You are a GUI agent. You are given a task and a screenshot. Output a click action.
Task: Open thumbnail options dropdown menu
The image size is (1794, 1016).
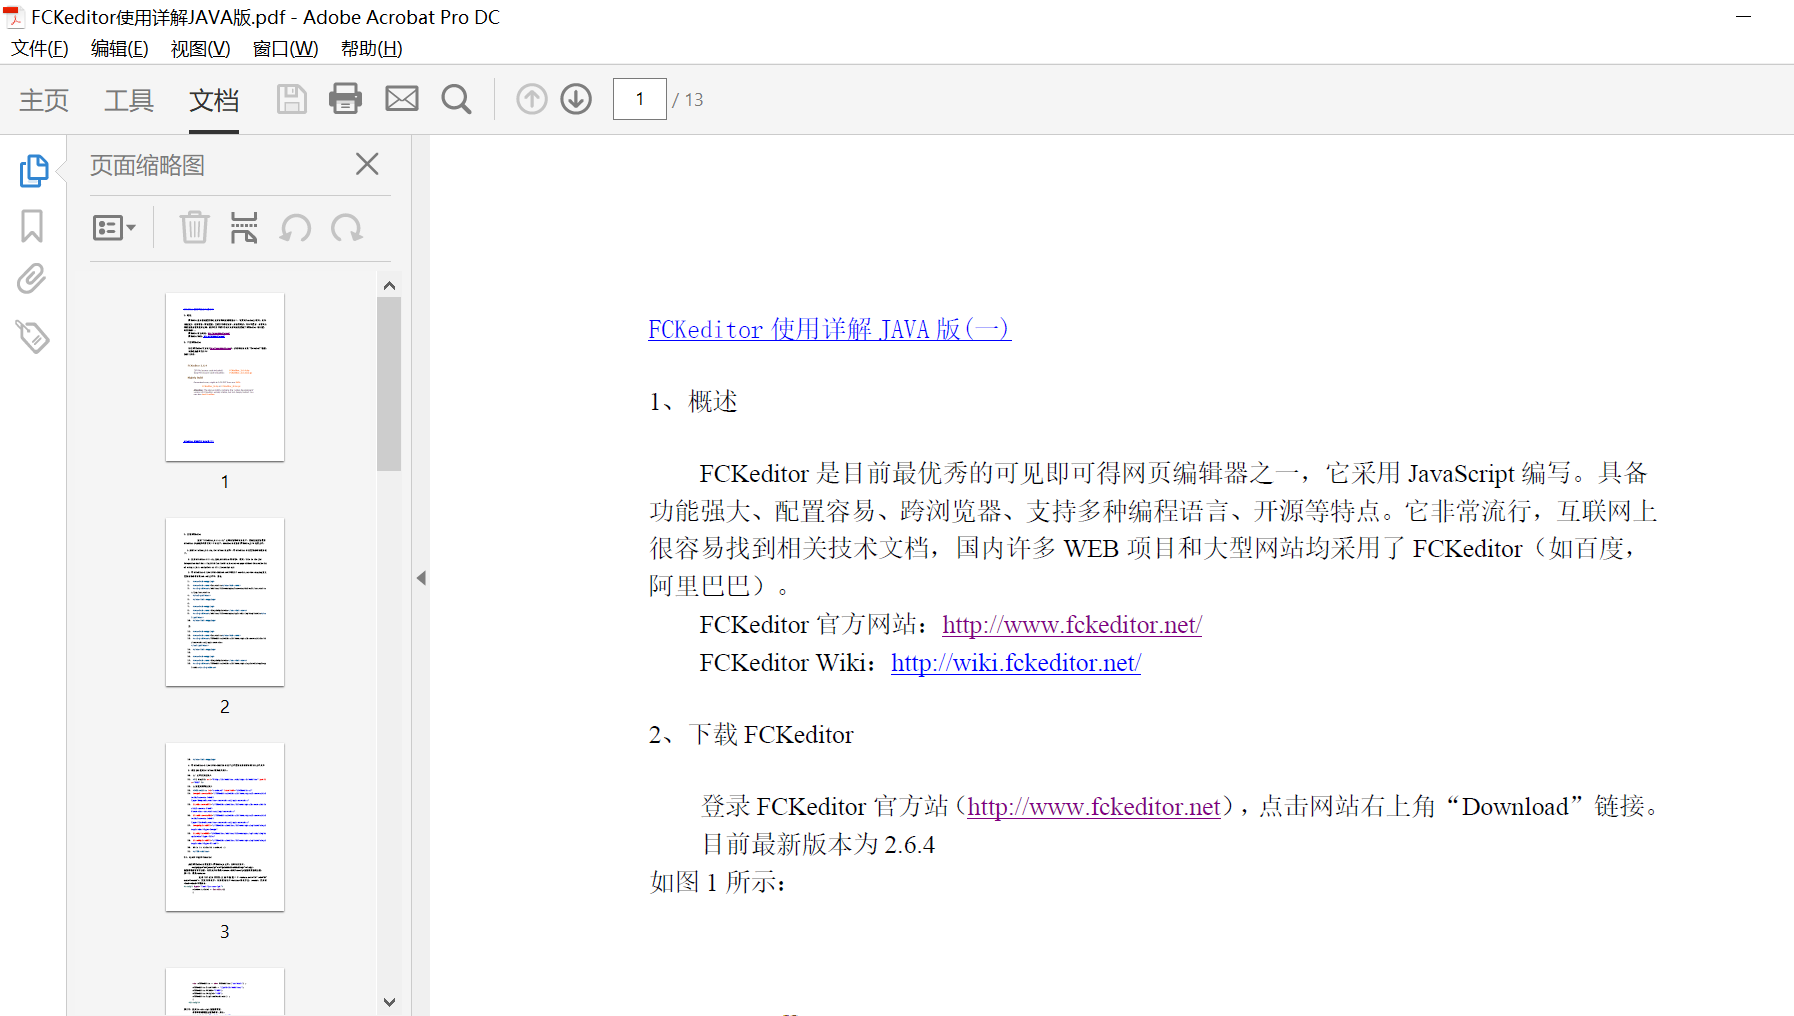tap(114, 228)
